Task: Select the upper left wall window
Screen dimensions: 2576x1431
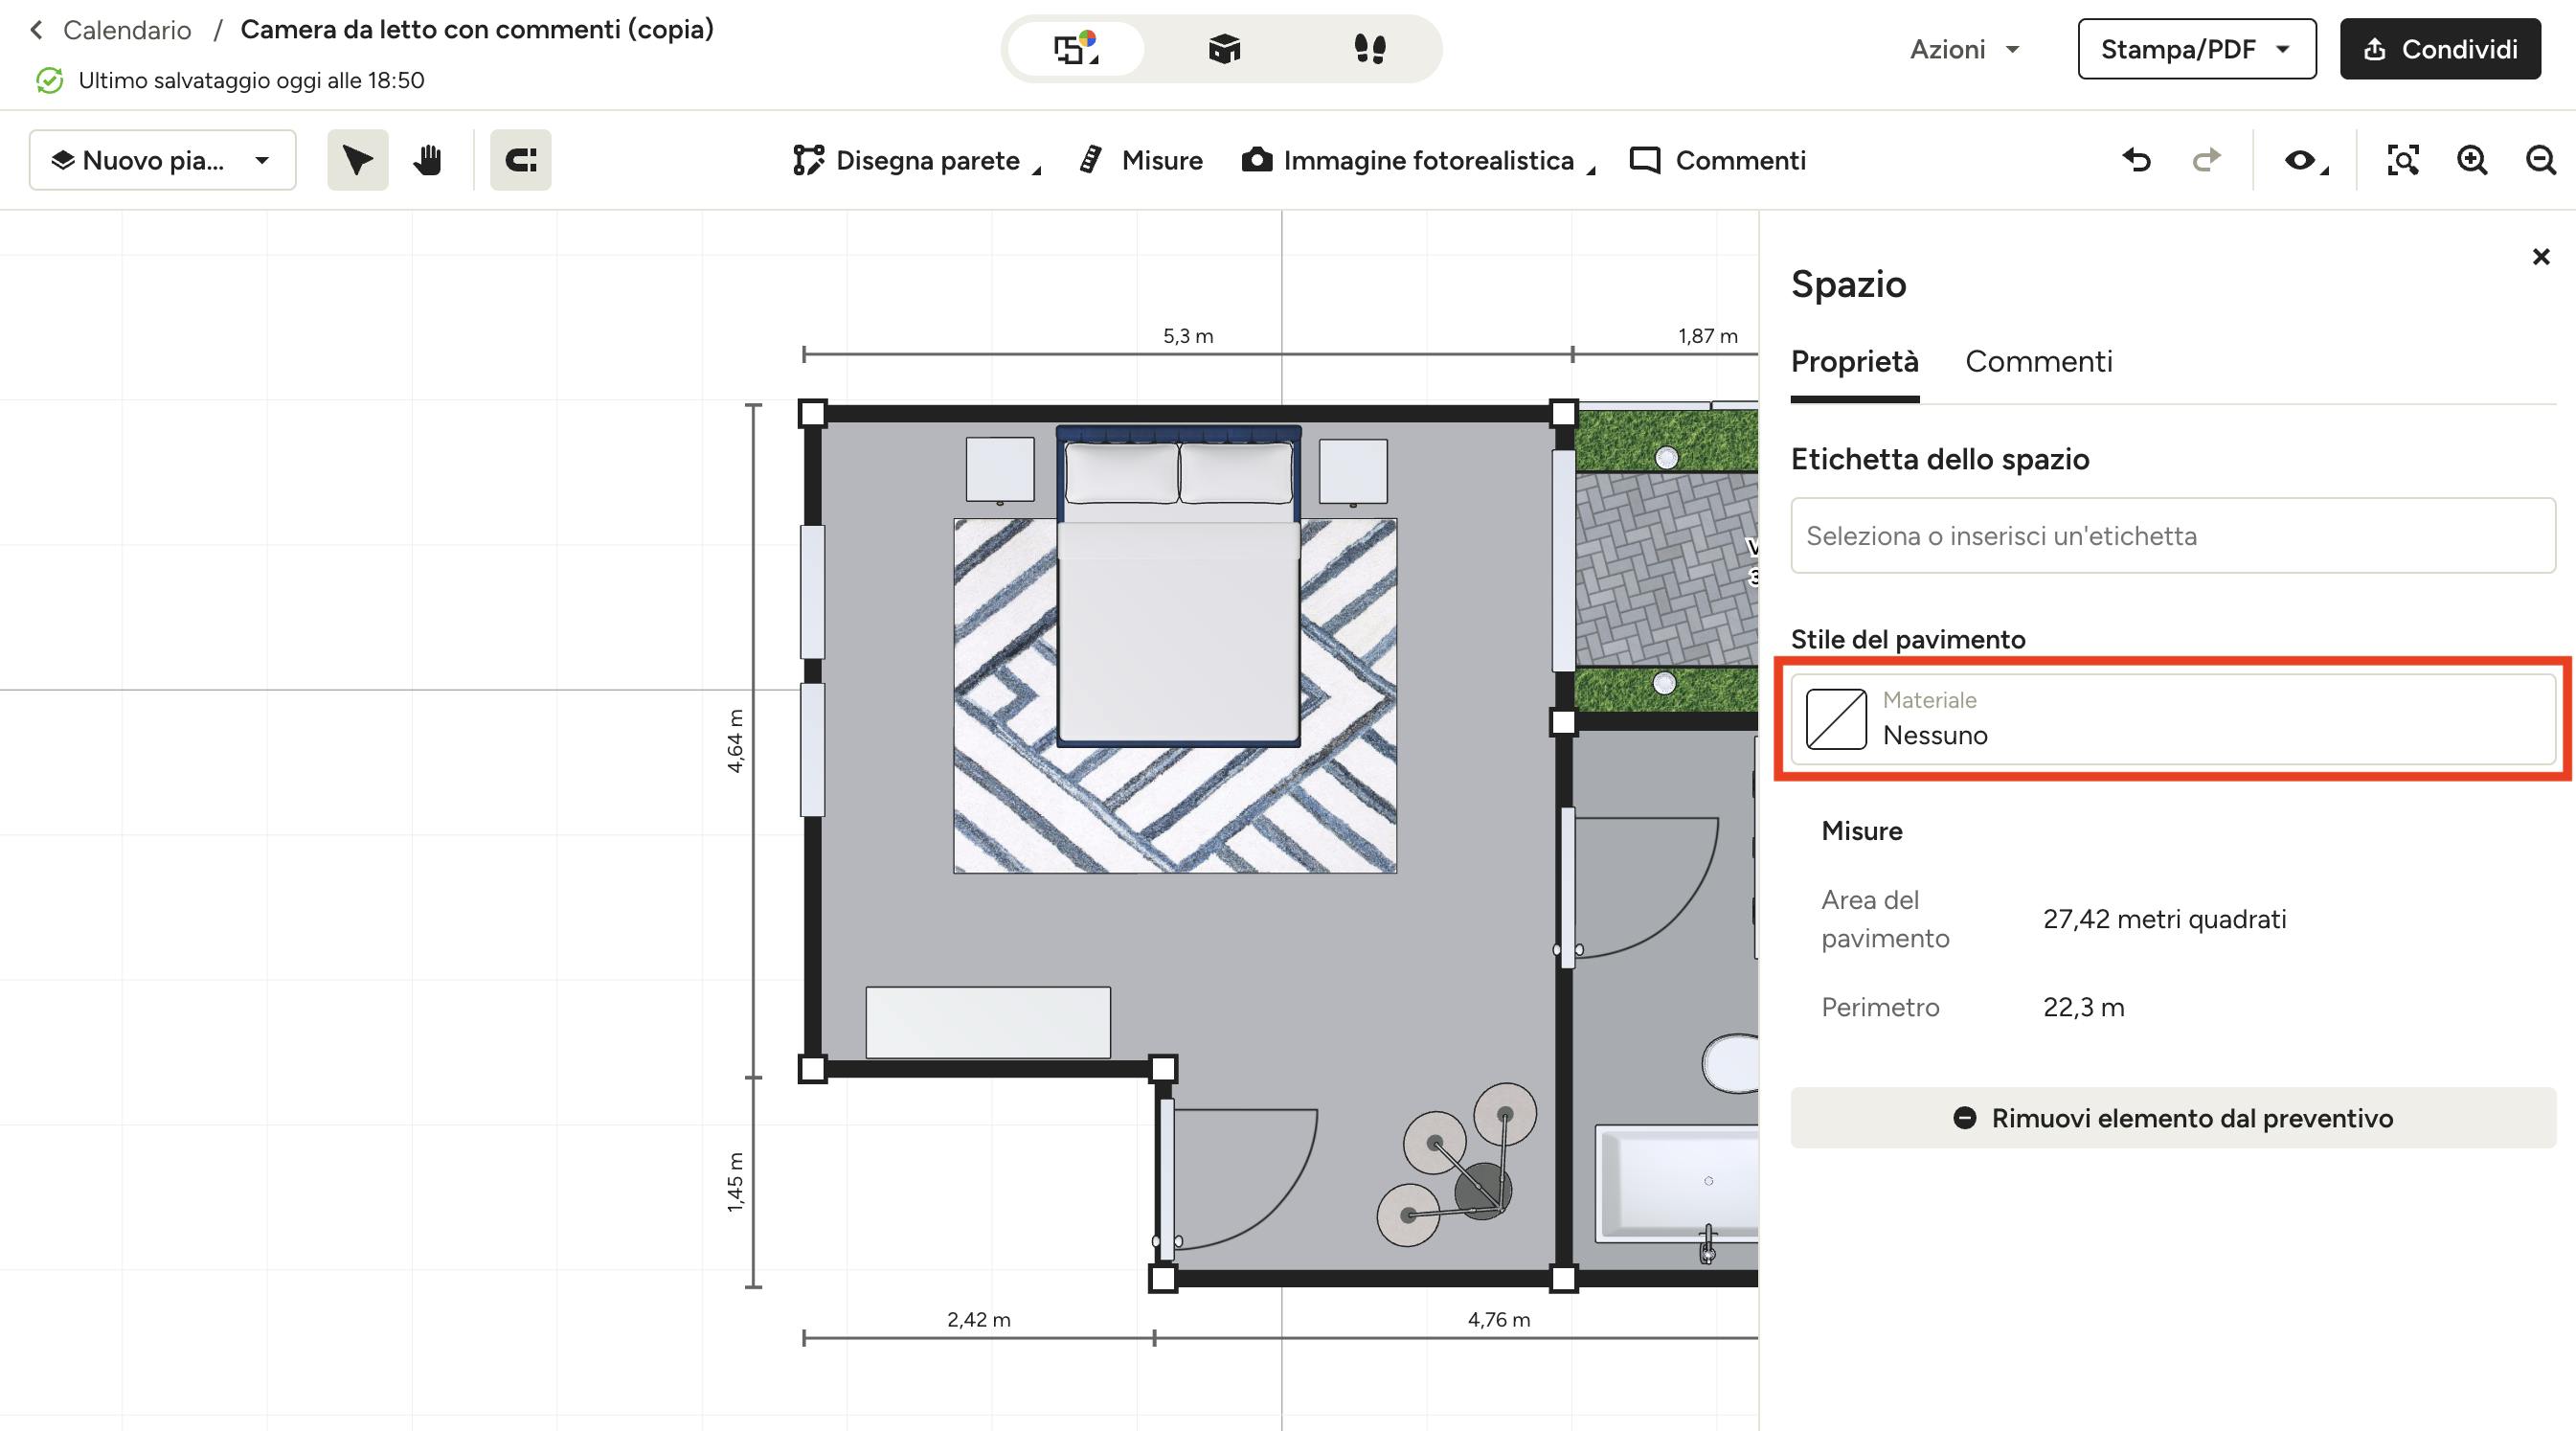Action: (813, 591)
